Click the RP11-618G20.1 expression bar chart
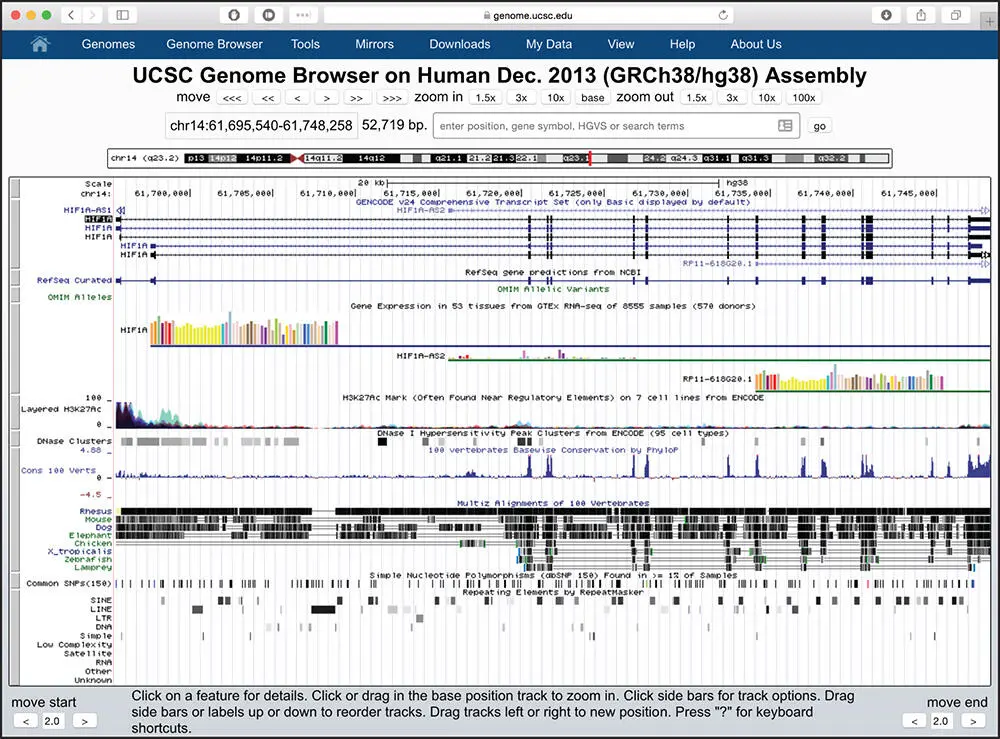 coord(849,377)
